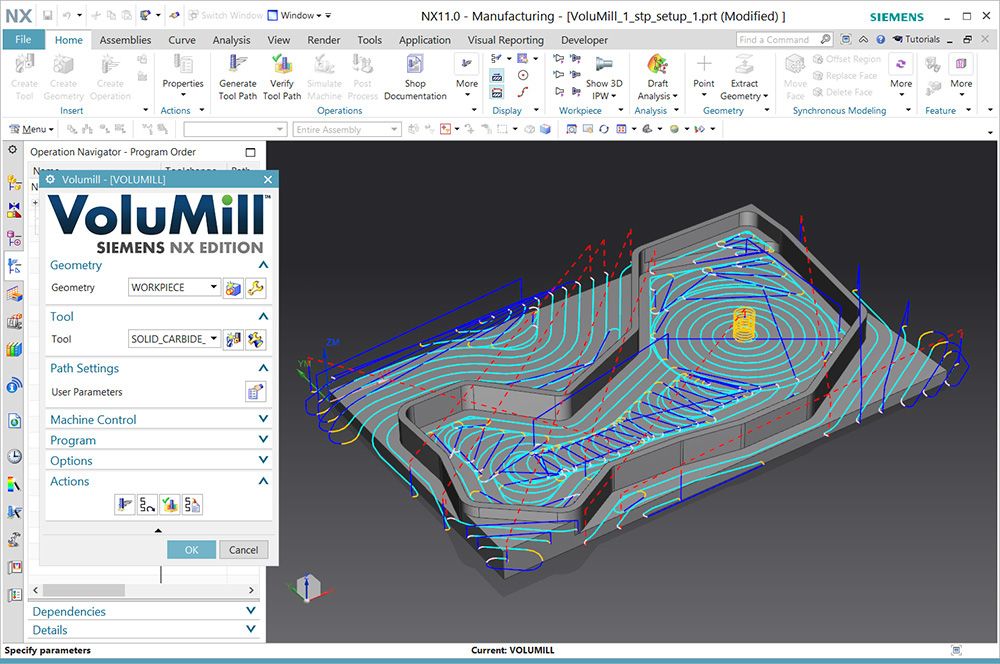Click OK in the Volumill dialog

(191, 550)
